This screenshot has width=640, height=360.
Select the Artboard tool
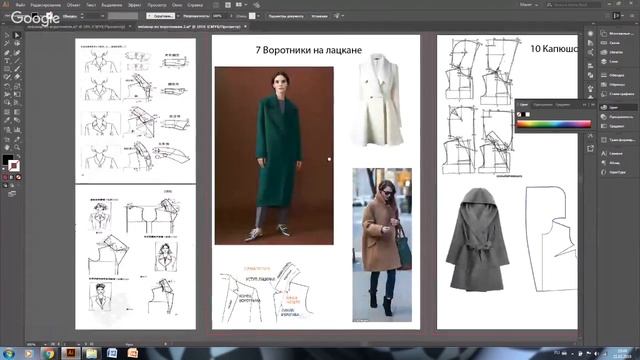point(7,139)
